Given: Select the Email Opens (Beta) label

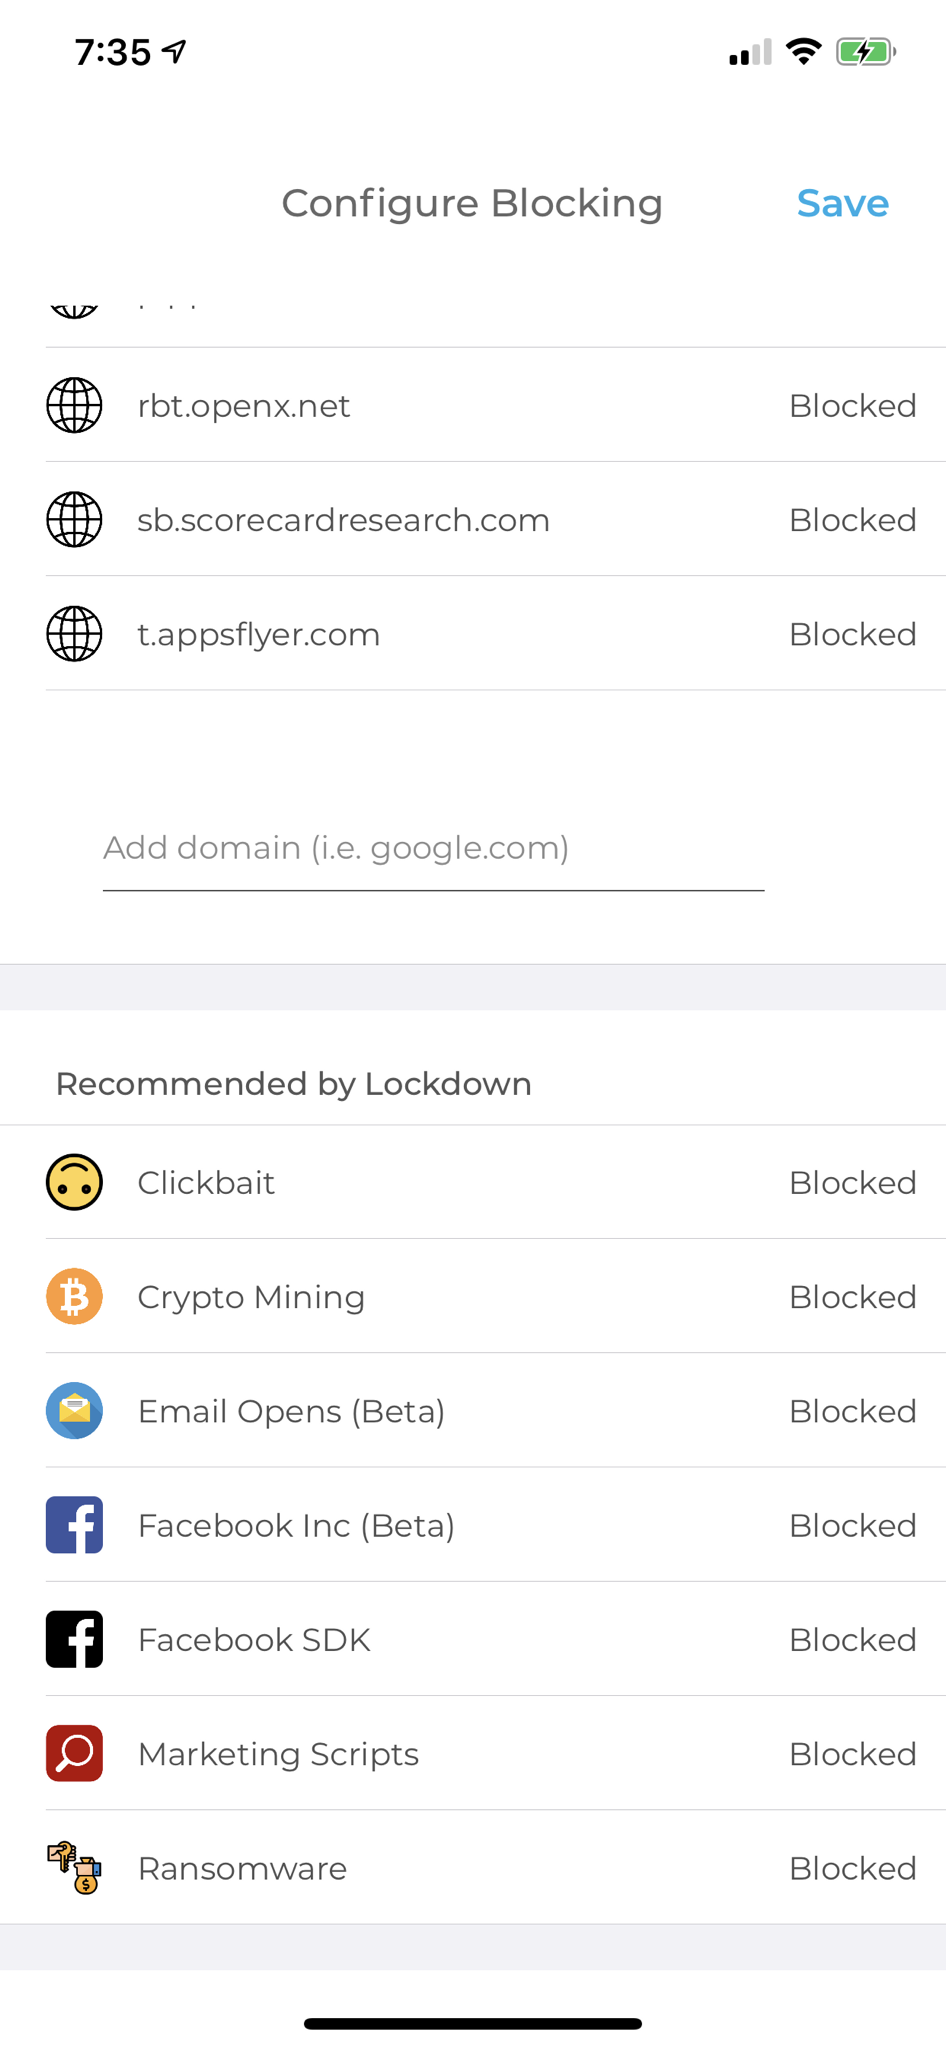Looking at the screenshot, I should pos(291,1410).
